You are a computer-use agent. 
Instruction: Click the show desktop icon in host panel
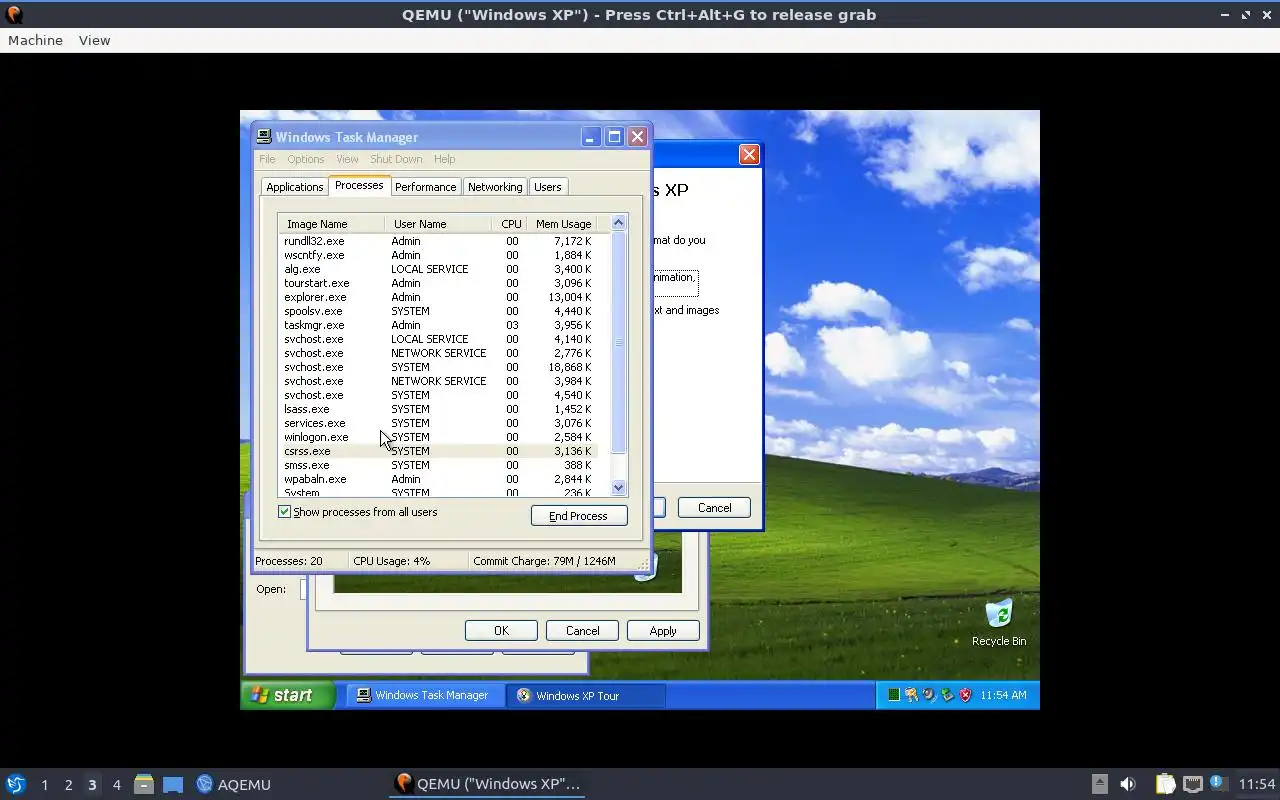tap(173, 784)
